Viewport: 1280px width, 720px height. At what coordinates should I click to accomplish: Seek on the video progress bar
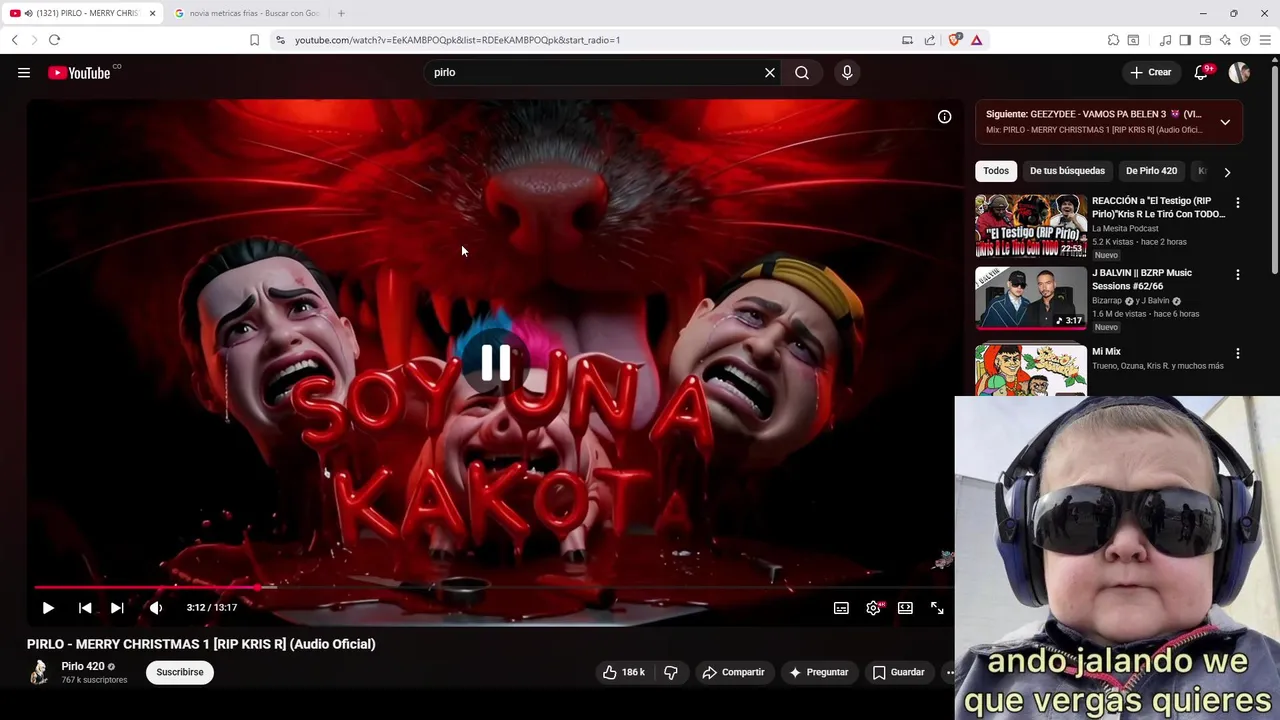(495, 587)
